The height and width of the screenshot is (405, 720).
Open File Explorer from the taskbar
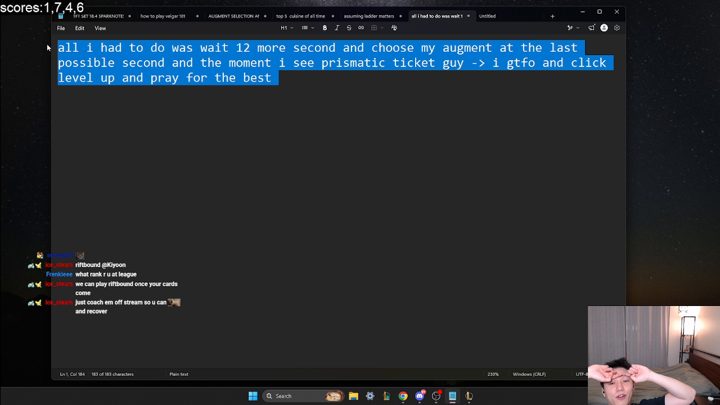point(353,396)
